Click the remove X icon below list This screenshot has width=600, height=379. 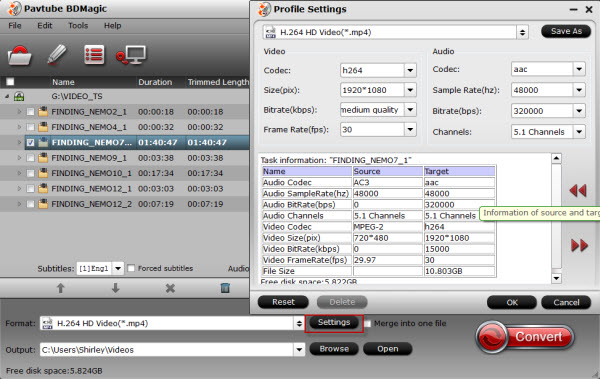pyautogui.click(x=170, y=288)
